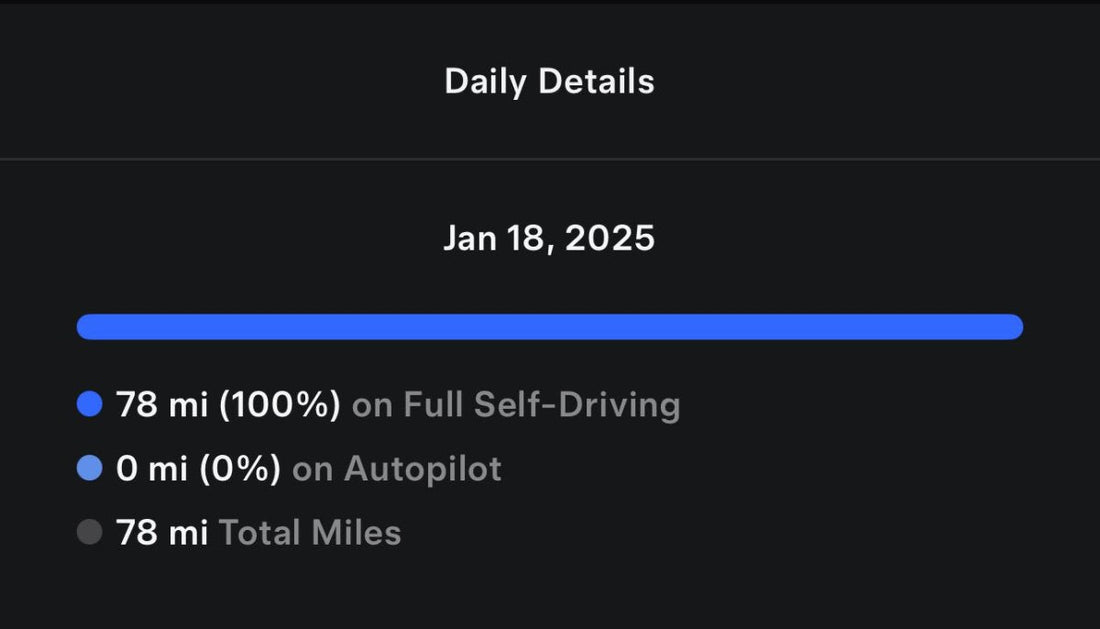Click the gray Total Miles legend dot
This screenshot has height=629, width=1100.
(90, 532)
